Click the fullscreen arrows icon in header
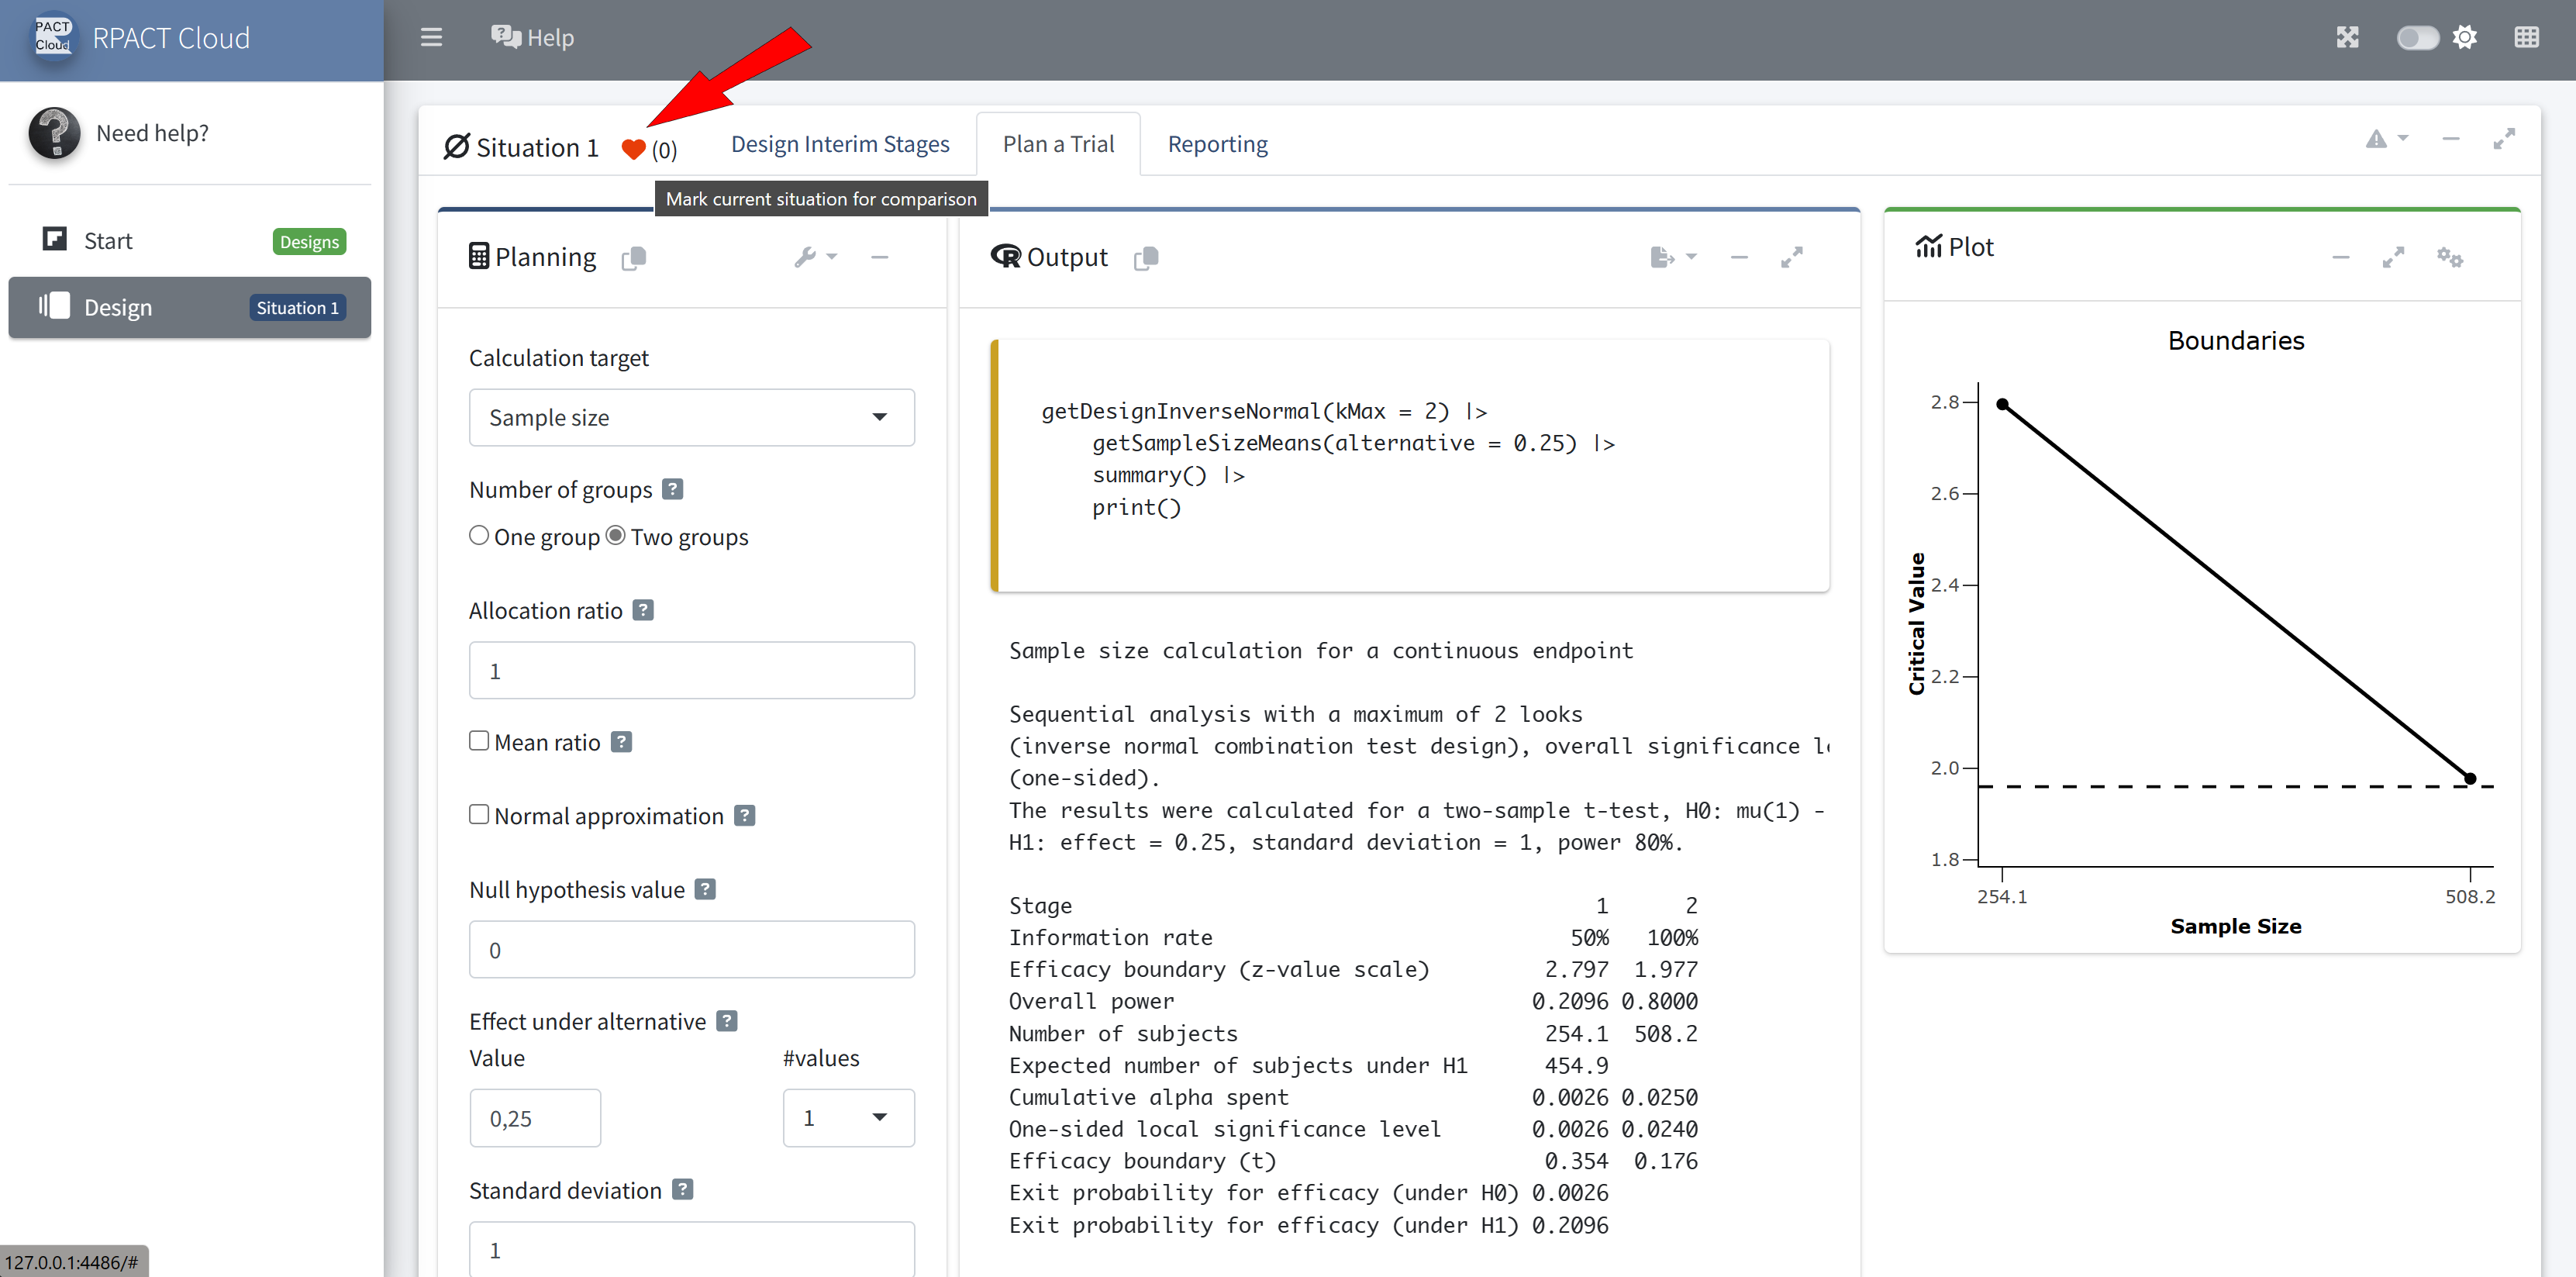The height and width of the screenshot is (1277, 2576). [x=2347, y=38]
